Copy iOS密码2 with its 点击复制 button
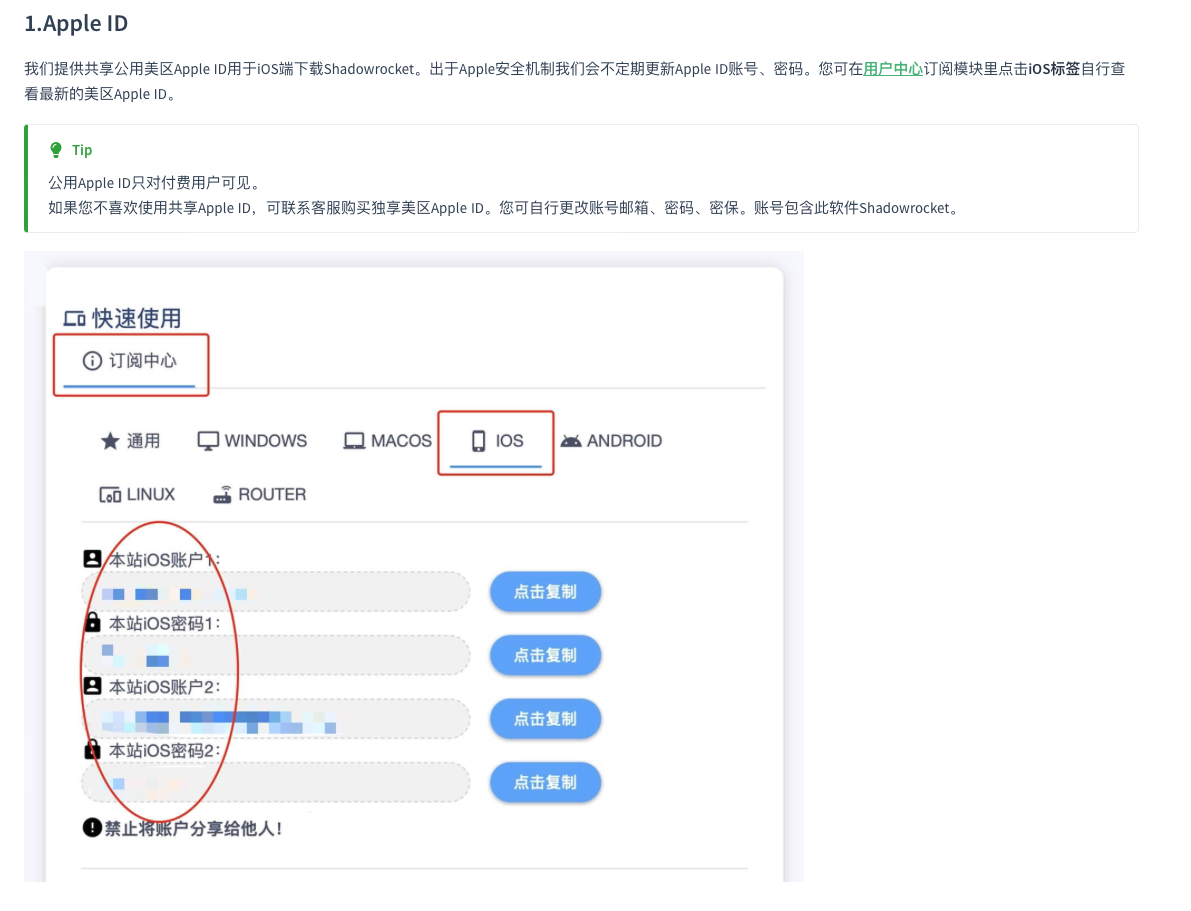Viewport: 1191px width, 911px height. point(545,782)
